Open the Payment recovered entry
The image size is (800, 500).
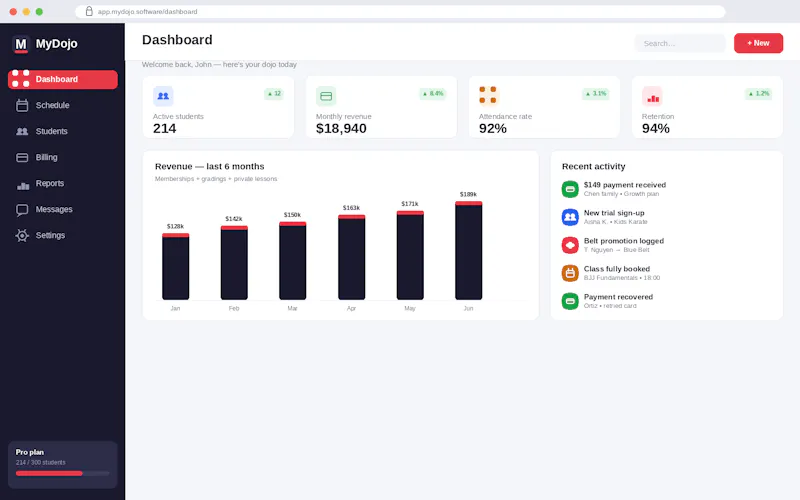pyautogui.click(x=666, y=302)
